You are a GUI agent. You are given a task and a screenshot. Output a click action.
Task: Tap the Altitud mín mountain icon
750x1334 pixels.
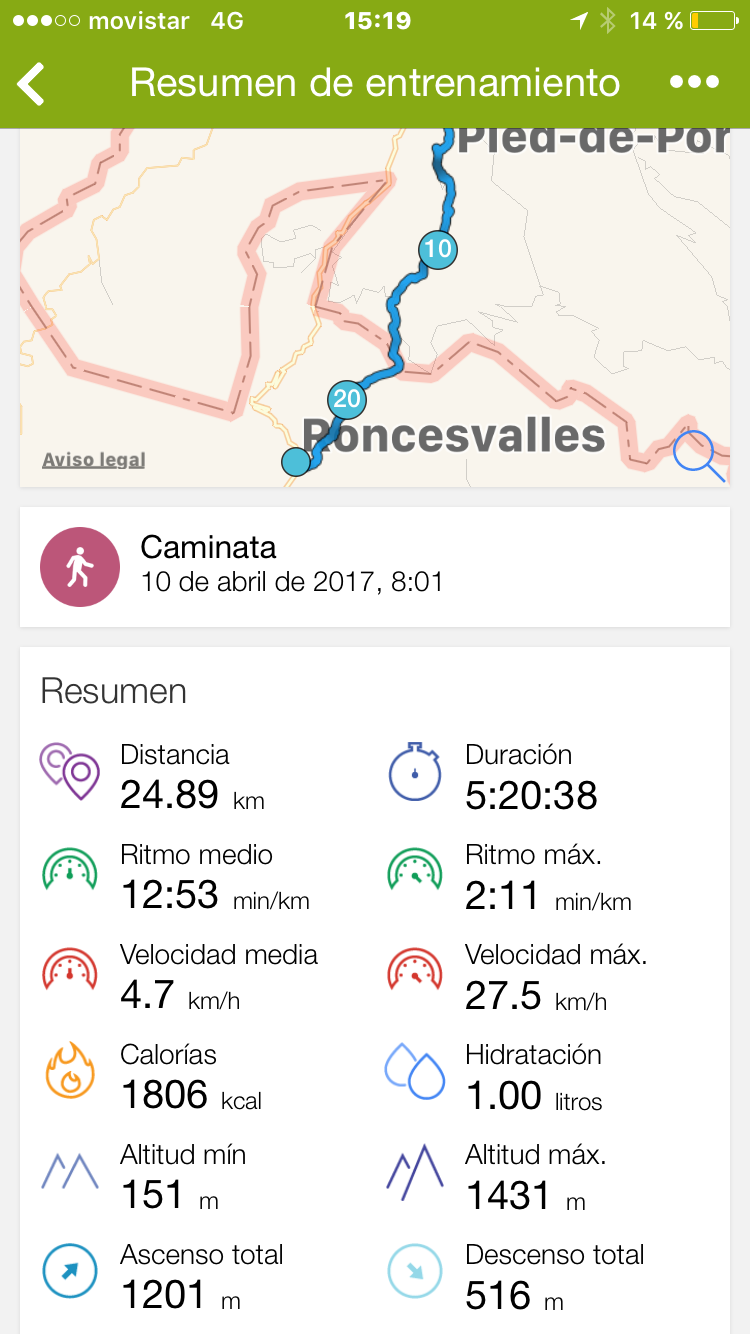pos(70,1172)
